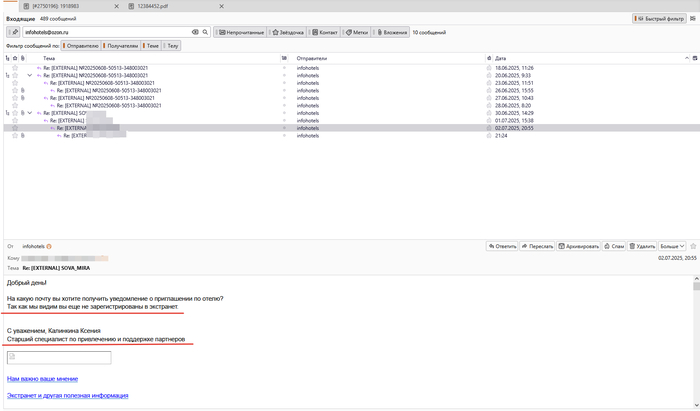700x411 pixels.
Task: Collapse the second message thread in the list
Action: tap(29, 75)
